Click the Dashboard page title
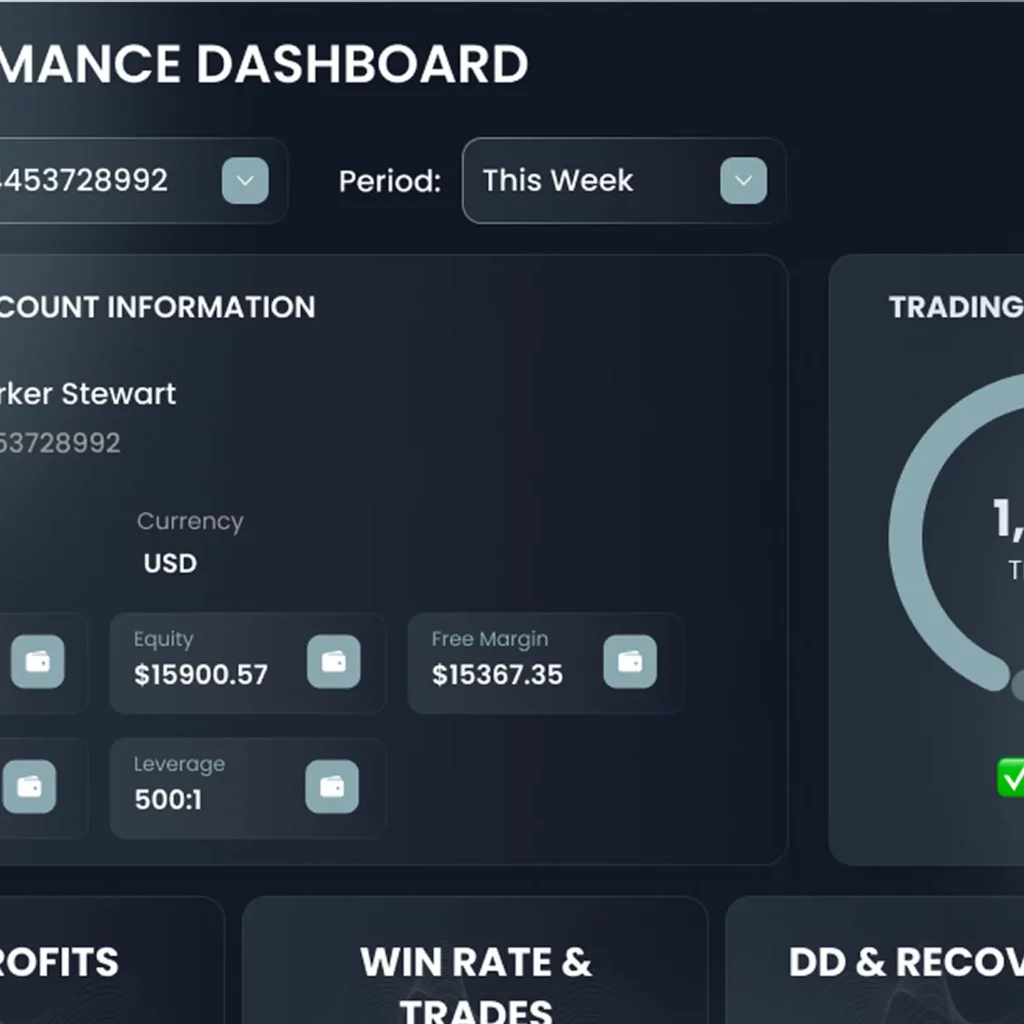 (264, 65)
